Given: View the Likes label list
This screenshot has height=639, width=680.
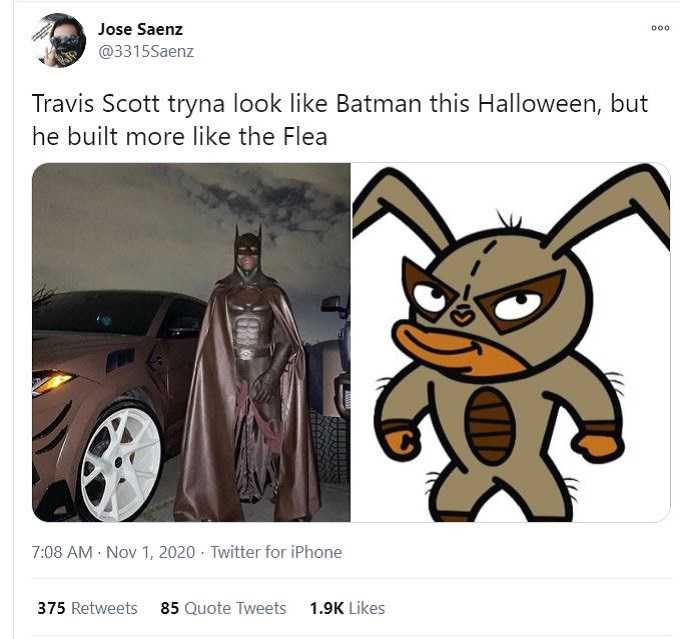Looking at the screenshot, I should (x=366, y=608).
